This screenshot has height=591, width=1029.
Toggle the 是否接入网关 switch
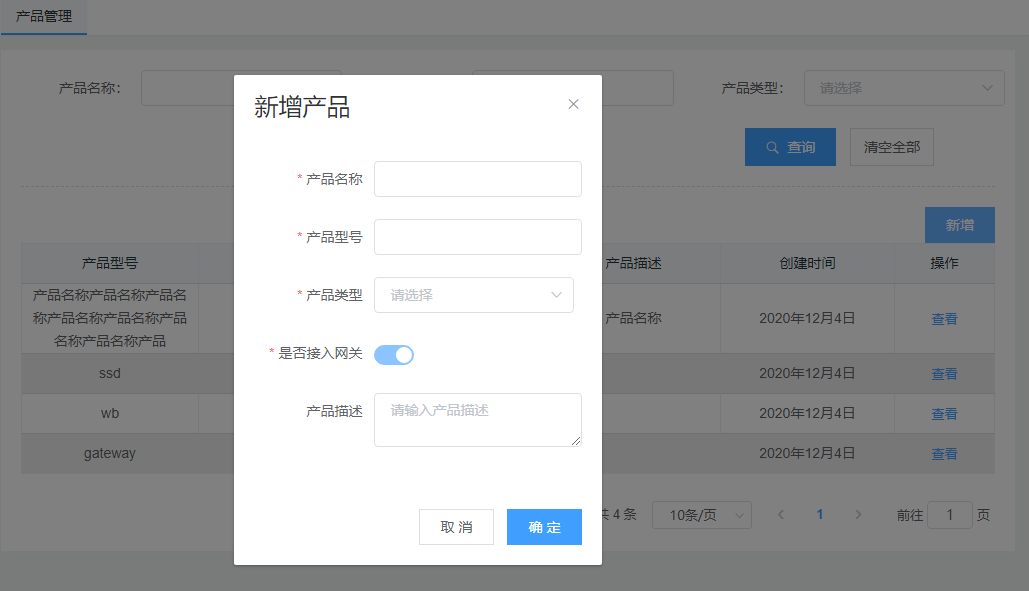(393, 354)
